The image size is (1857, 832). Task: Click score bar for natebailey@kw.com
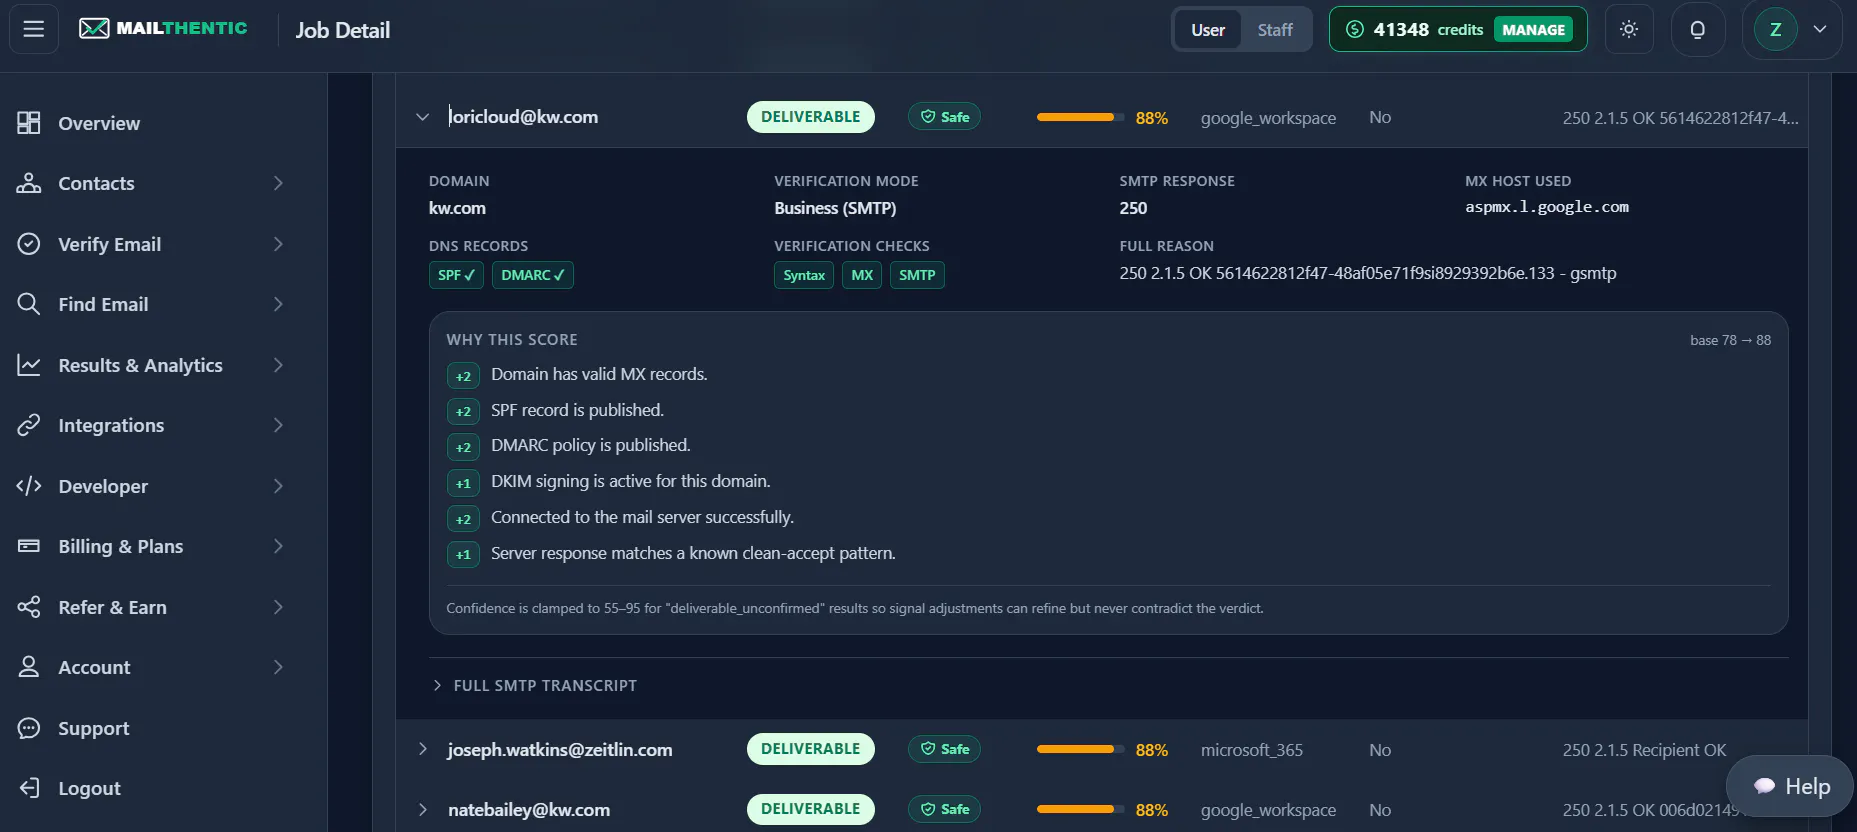coord(1080,809)
